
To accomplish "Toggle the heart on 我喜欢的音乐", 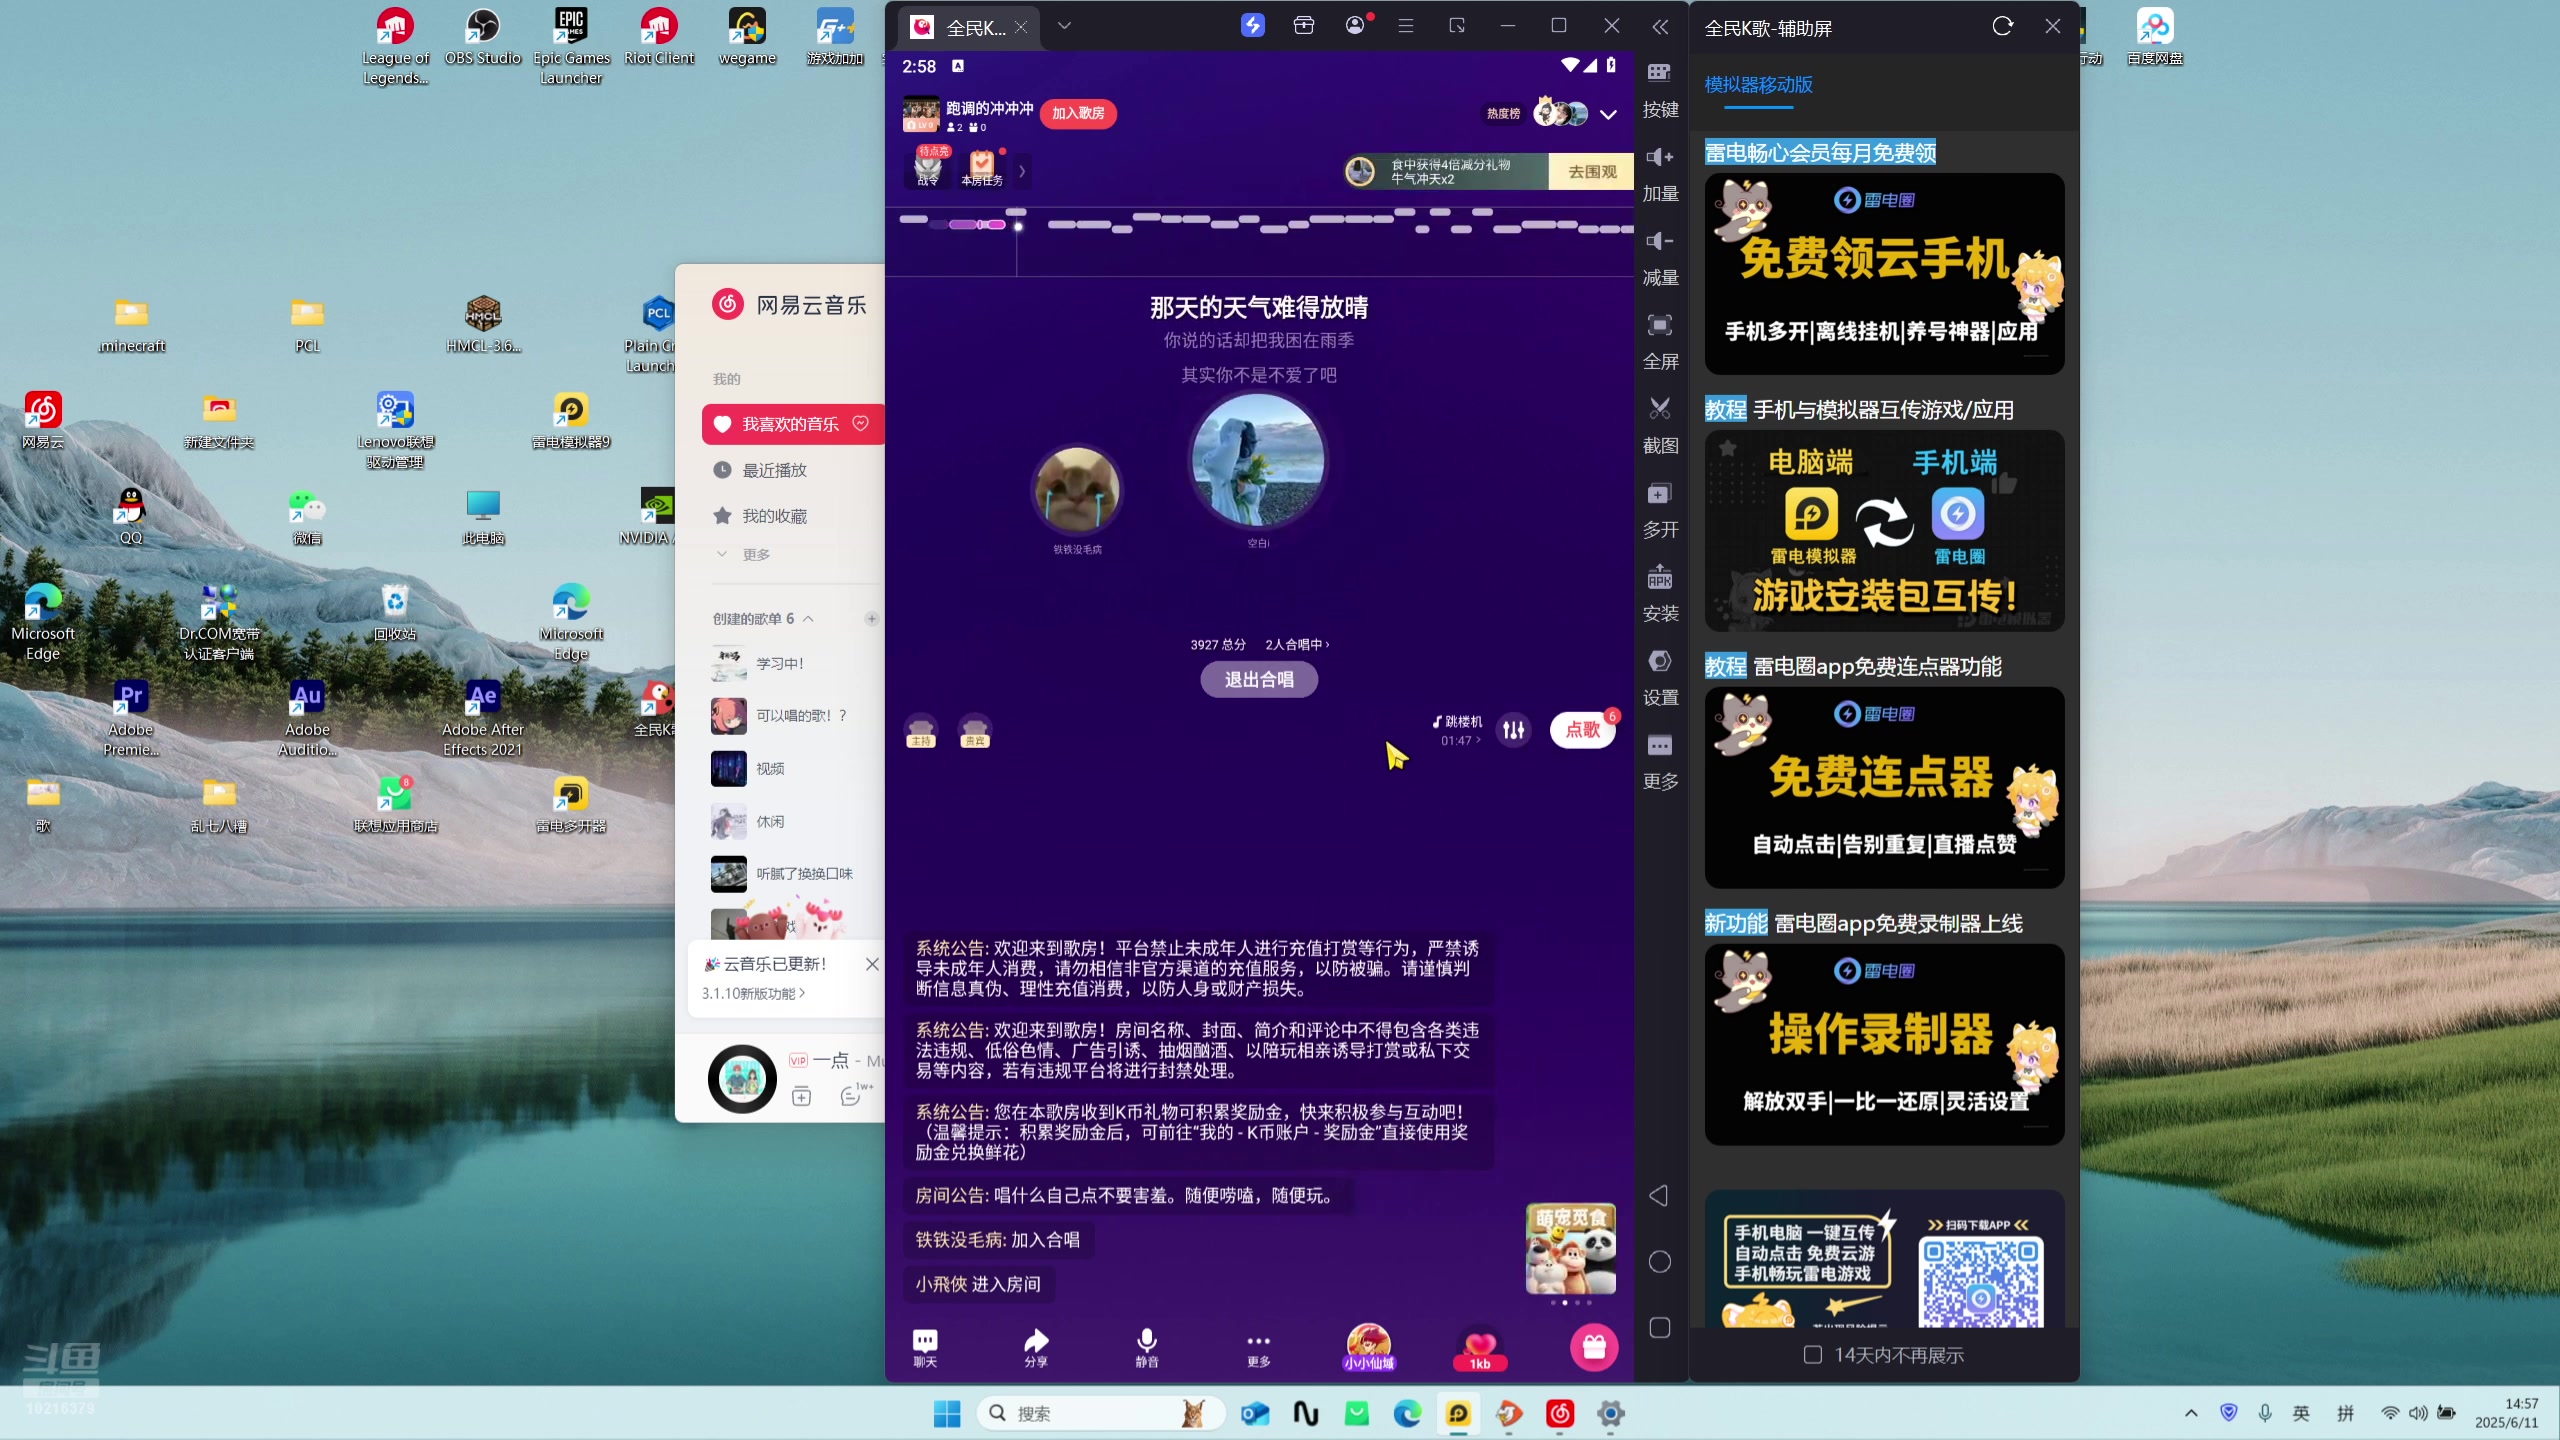I will [x=860, y=423].
